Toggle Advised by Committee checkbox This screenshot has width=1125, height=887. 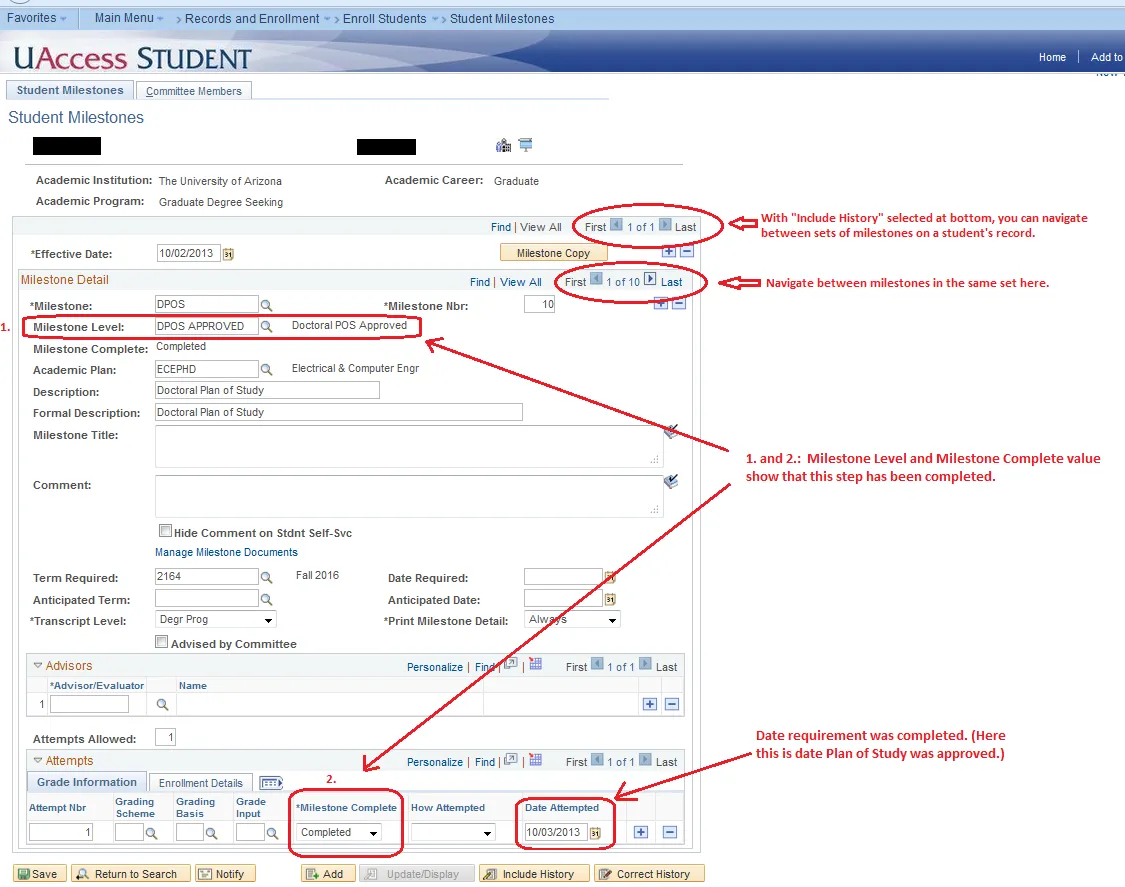tap(162, 642)
